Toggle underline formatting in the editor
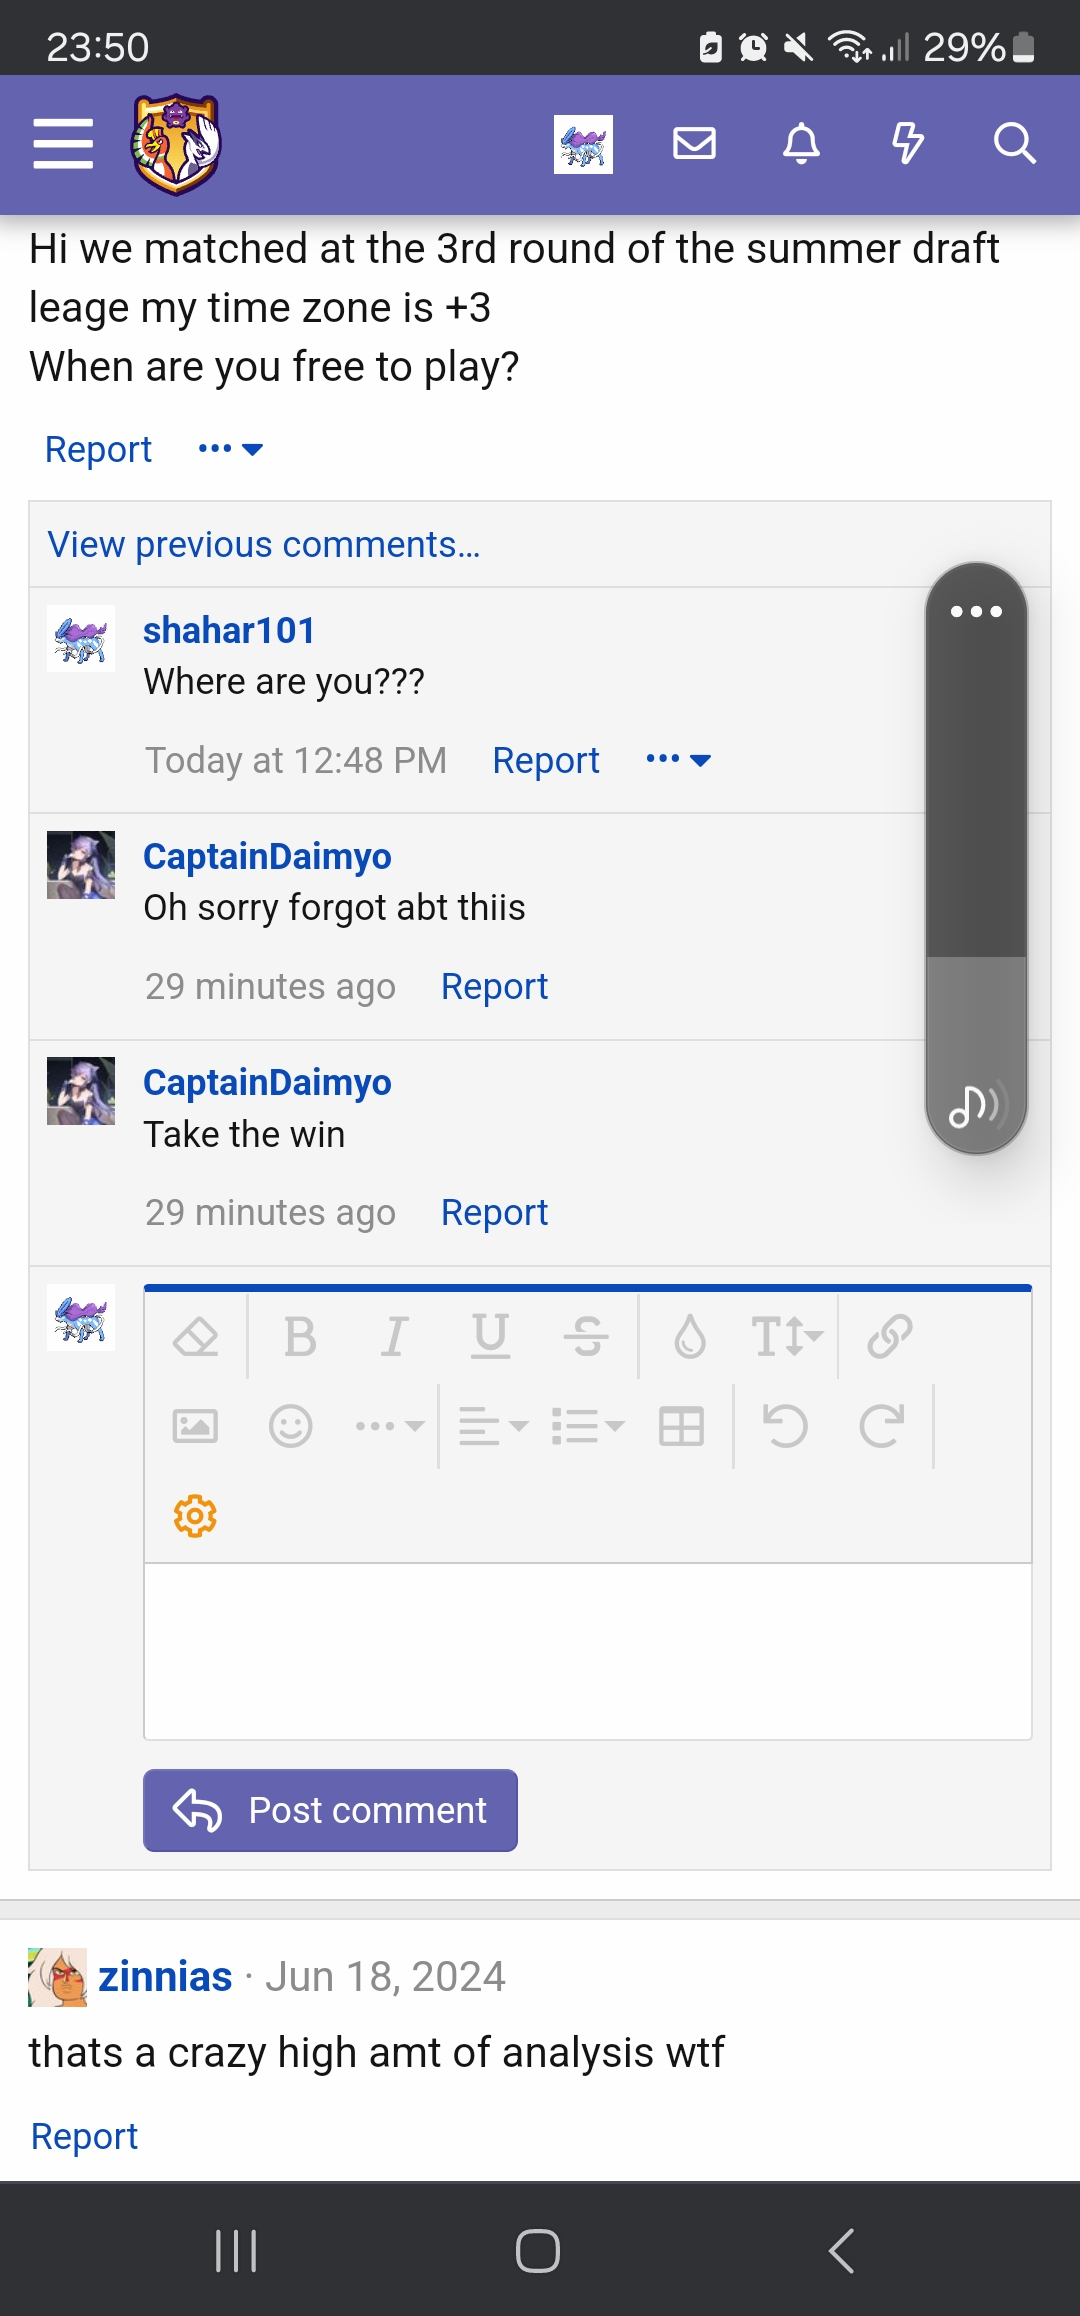 (x=490, y=1336)
